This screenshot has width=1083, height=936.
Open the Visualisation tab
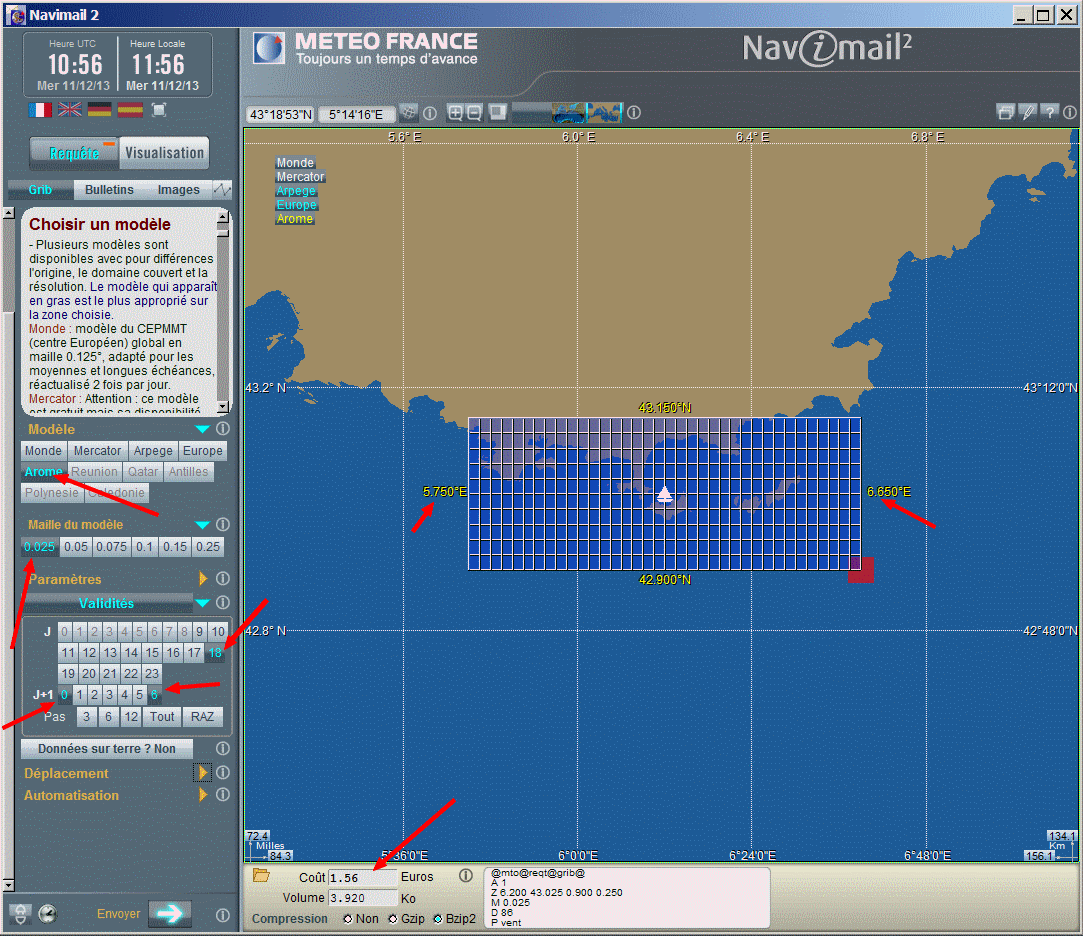(164, 153)
